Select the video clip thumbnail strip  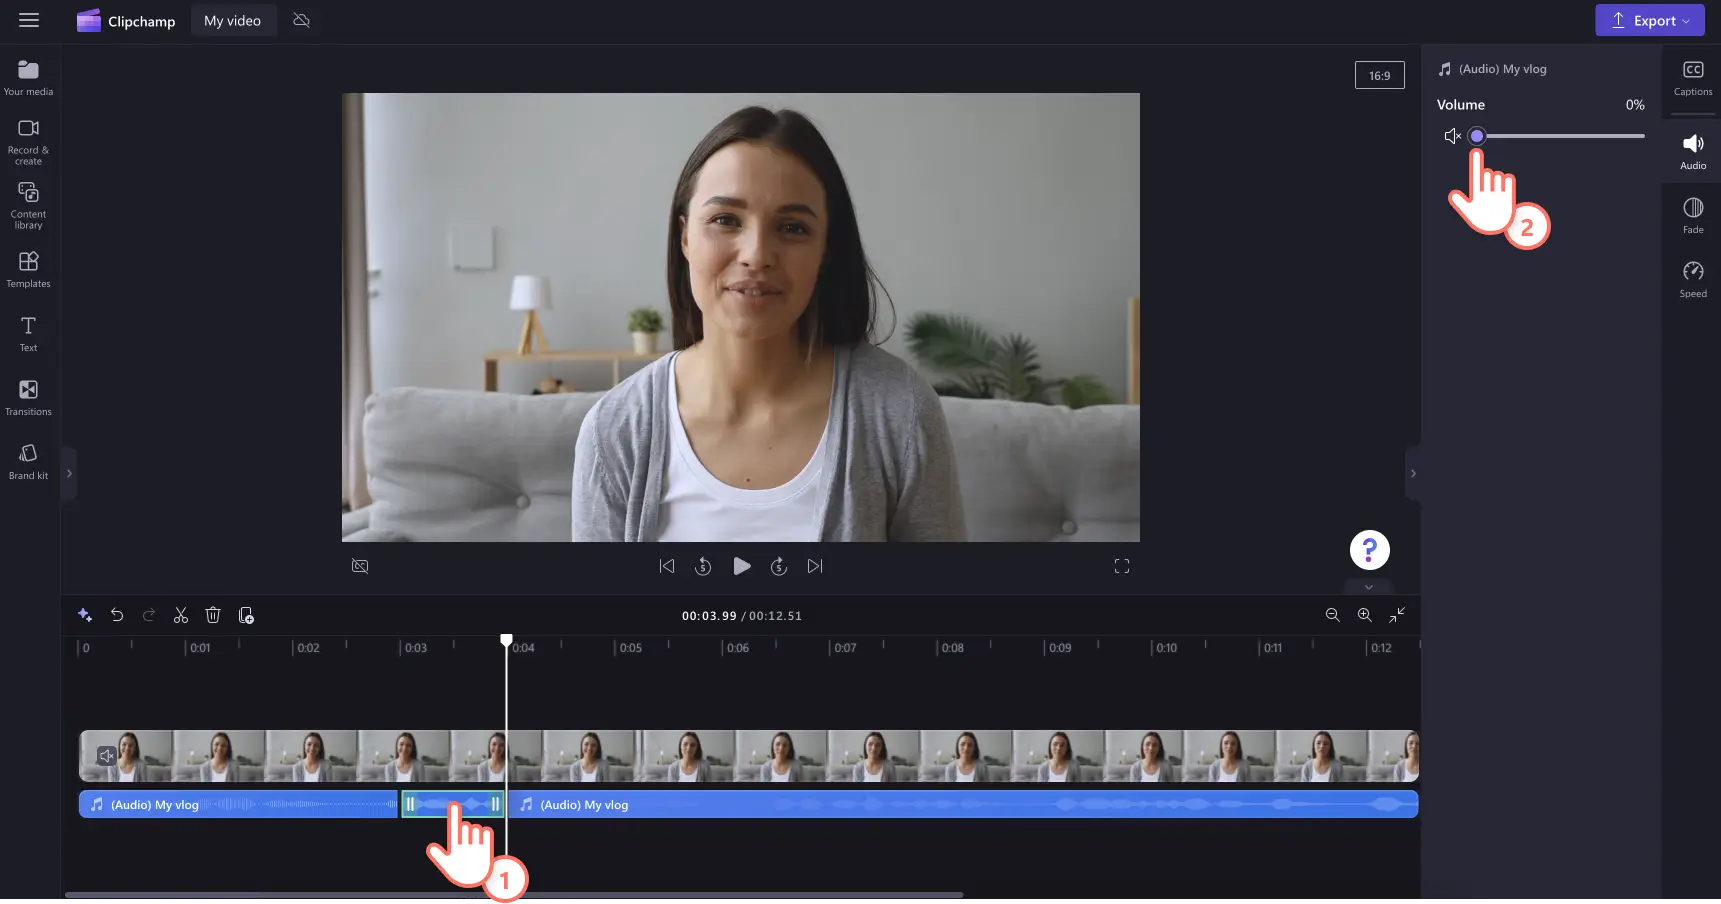click(749, 756)
